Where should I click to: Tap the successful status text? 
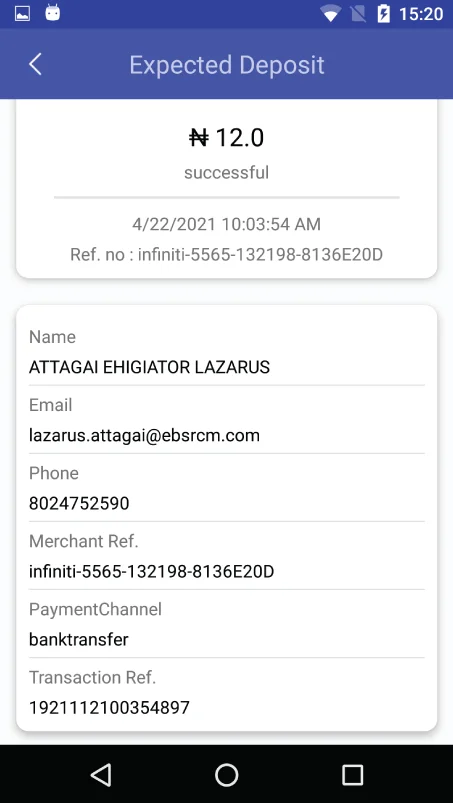coord(226,173)
